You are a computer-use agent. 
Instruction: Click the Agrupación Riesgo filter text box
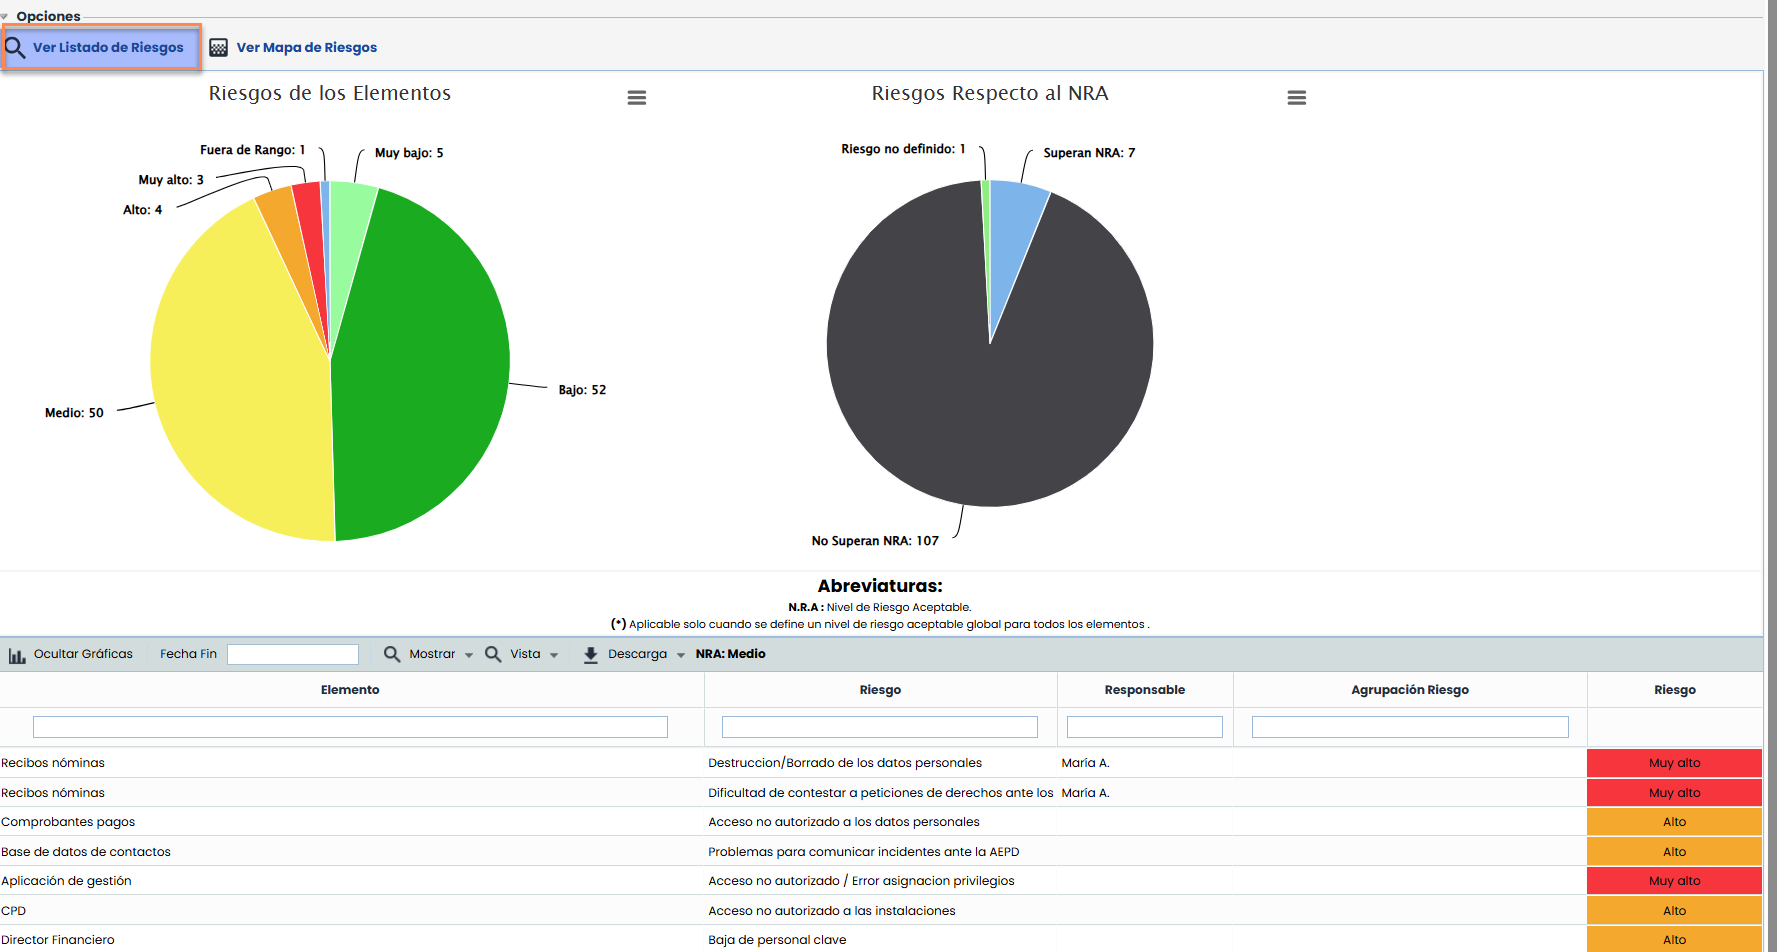coord(1409,727)
